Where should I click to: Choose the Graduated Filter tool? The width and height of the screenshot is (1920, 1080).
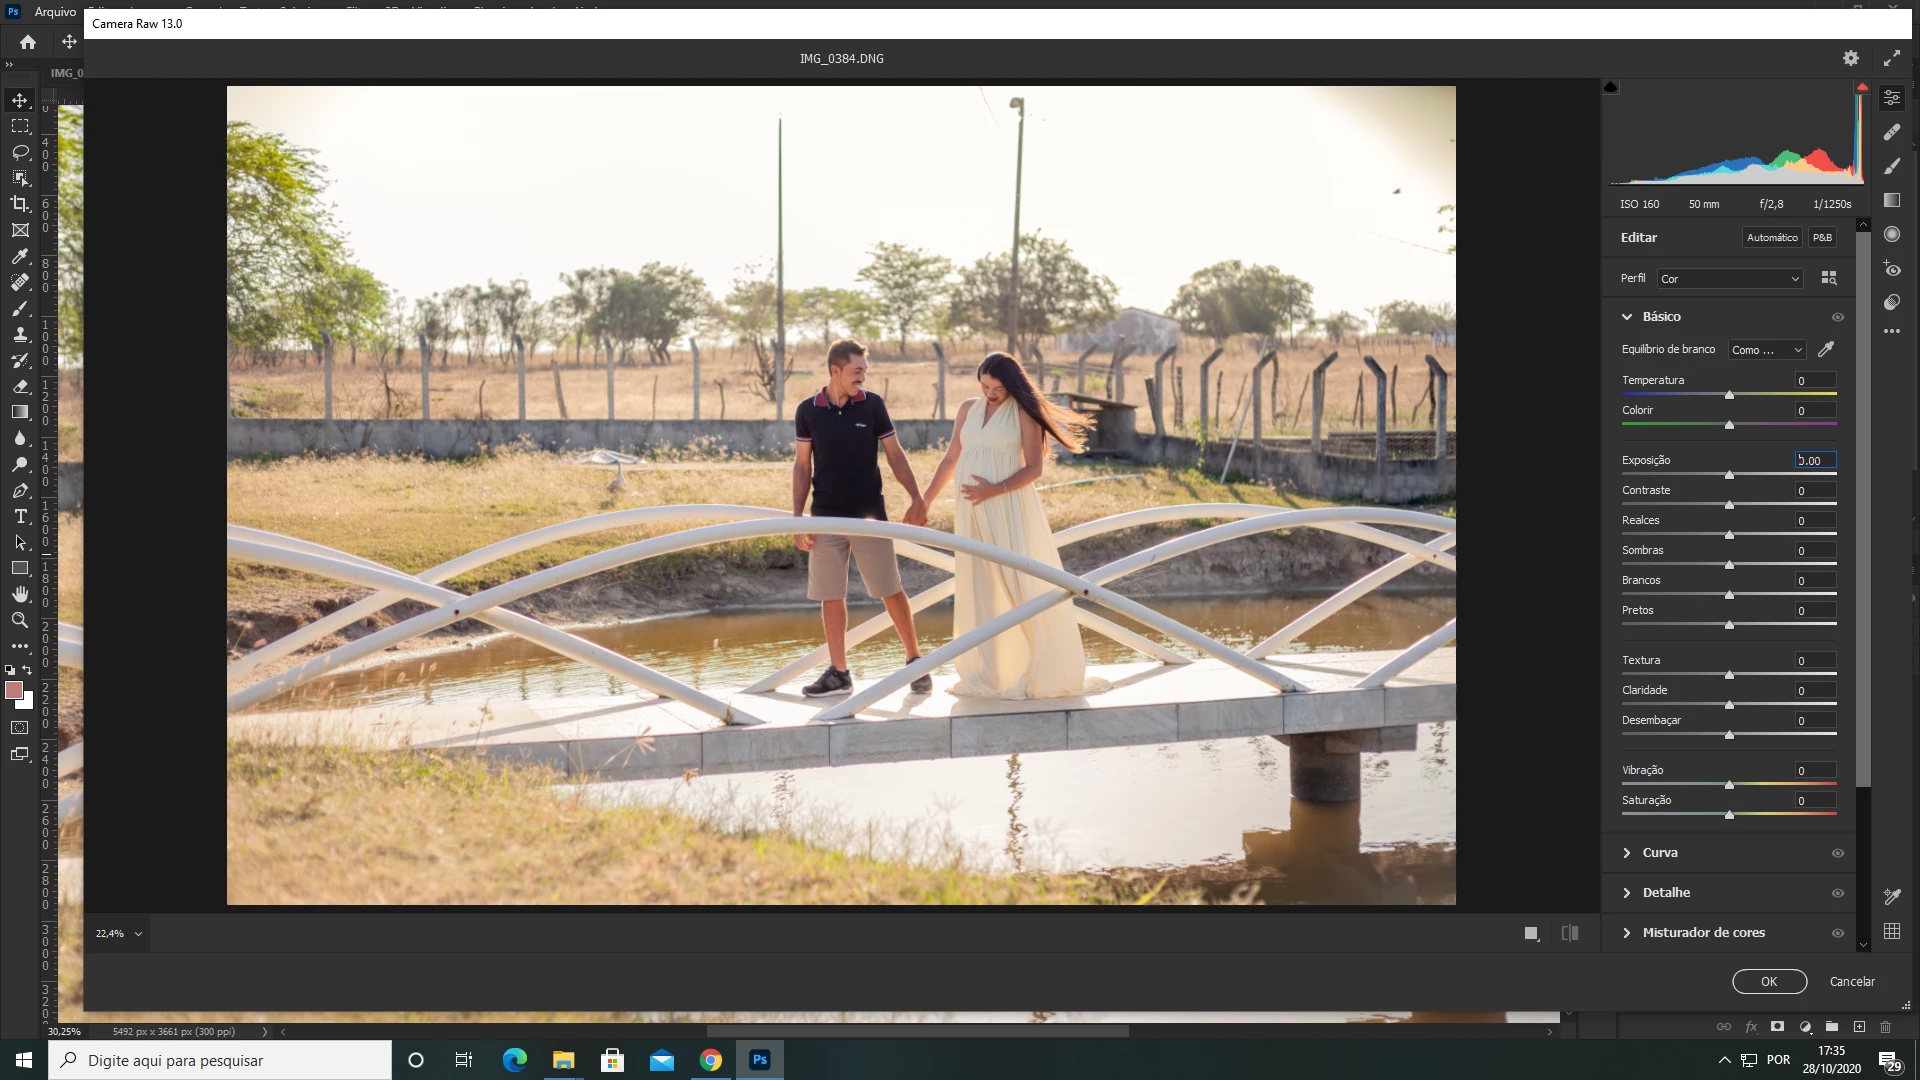pos(1892,200)
